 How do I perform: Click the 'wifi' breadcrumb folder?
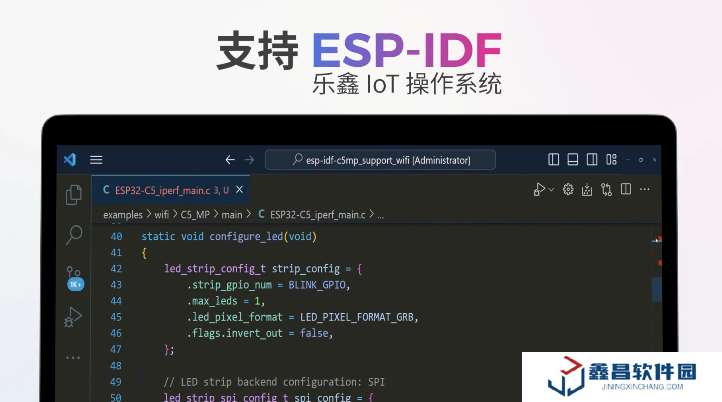[161, 214]
